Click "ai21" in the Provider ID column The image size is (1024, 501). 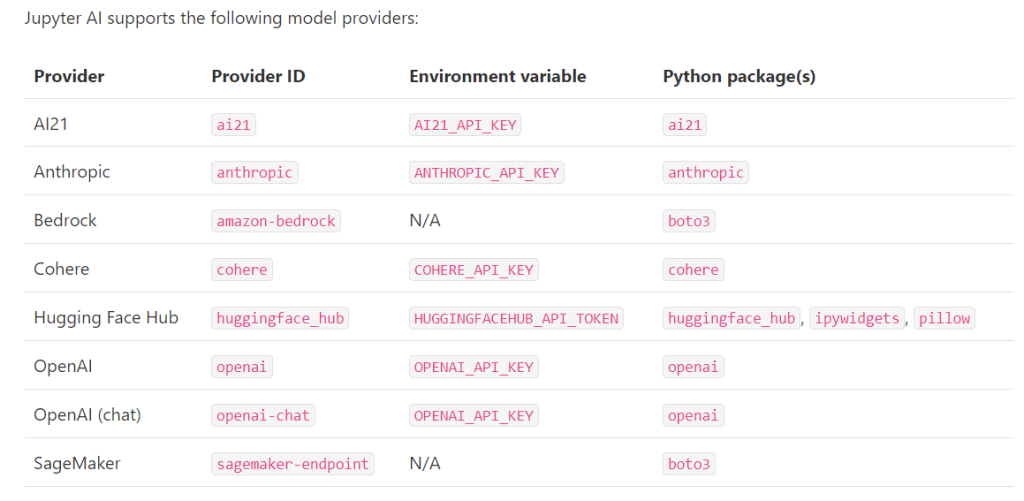click(233, 125)
